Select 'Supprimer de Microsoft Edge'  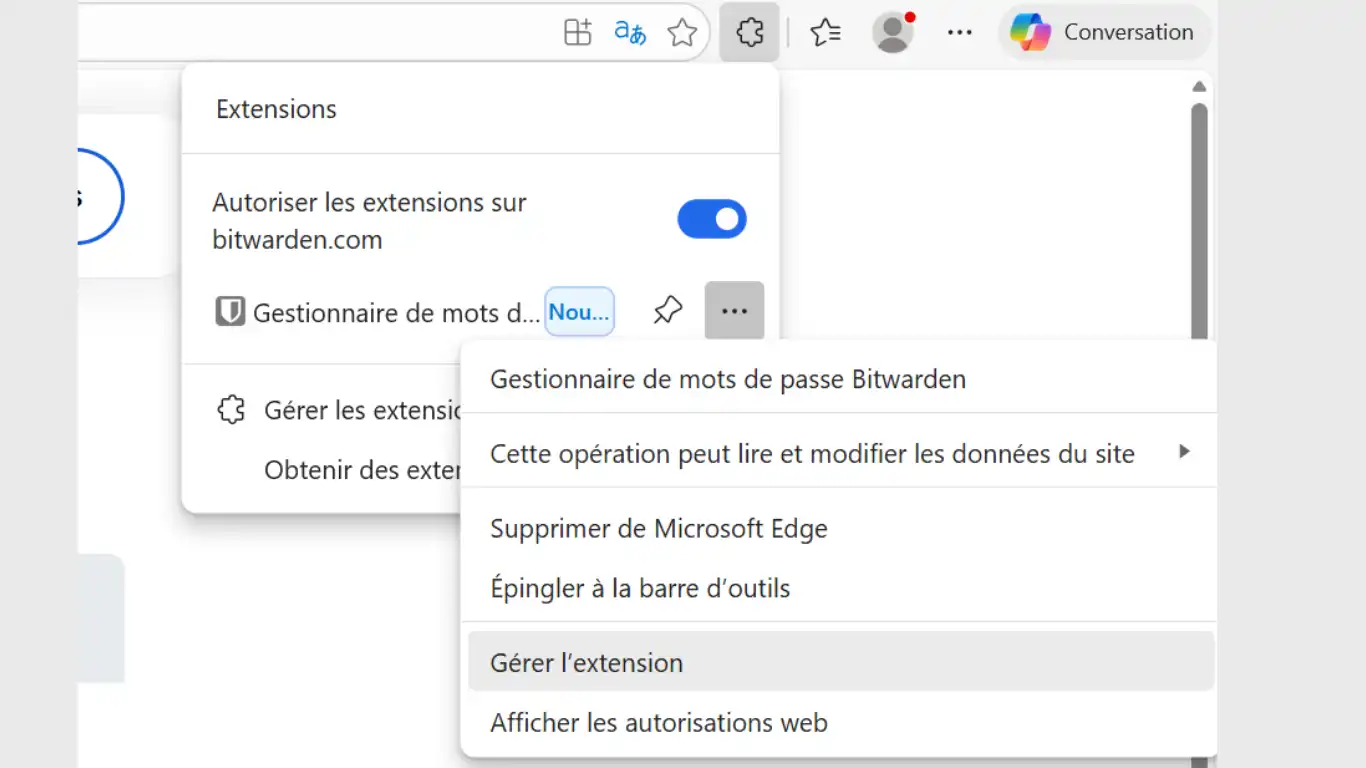coord(659,528)
